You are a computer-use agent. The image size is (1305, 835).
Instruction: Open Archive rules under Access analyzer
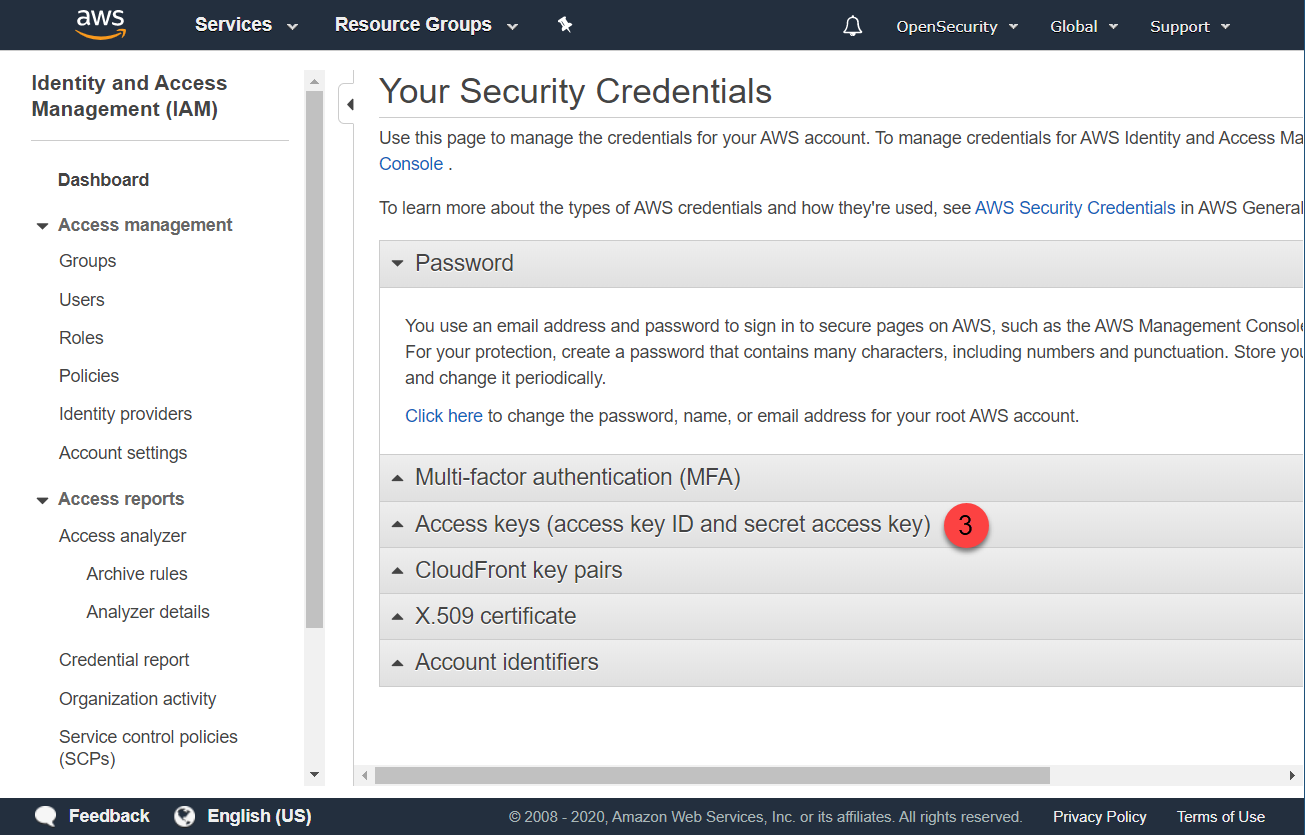click(x=137, y=574)
